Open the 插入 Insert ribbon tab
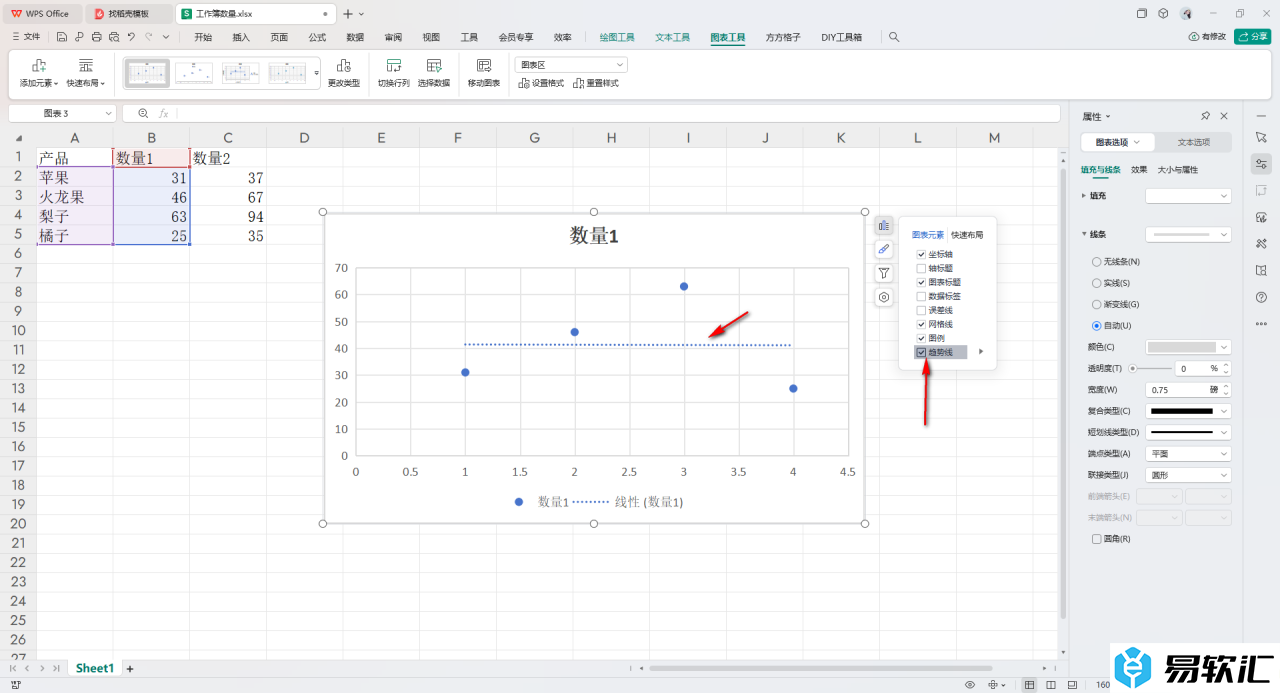This screenshot has height=693, width=1280. (x=241, y=37)
